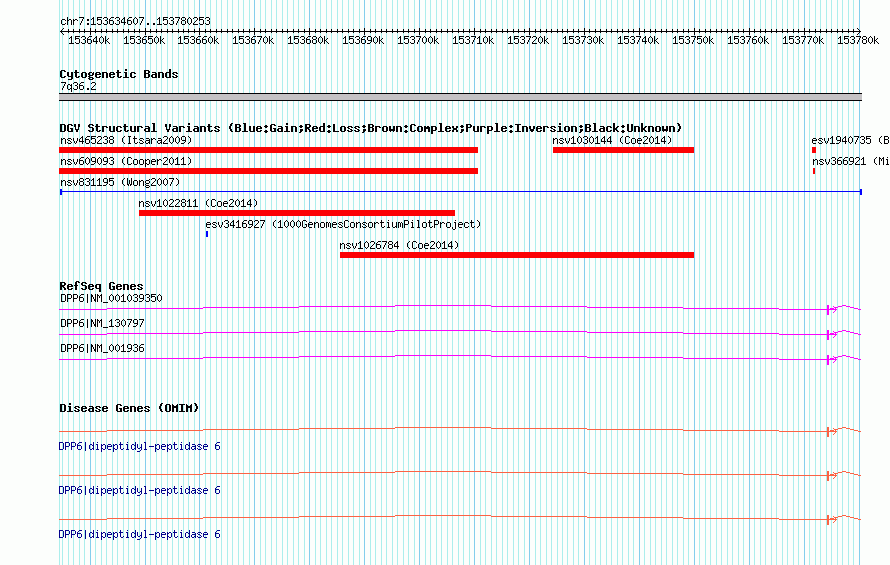
Task: Click the red loss bar for nsv609093
Action: [x=268, y=171]
